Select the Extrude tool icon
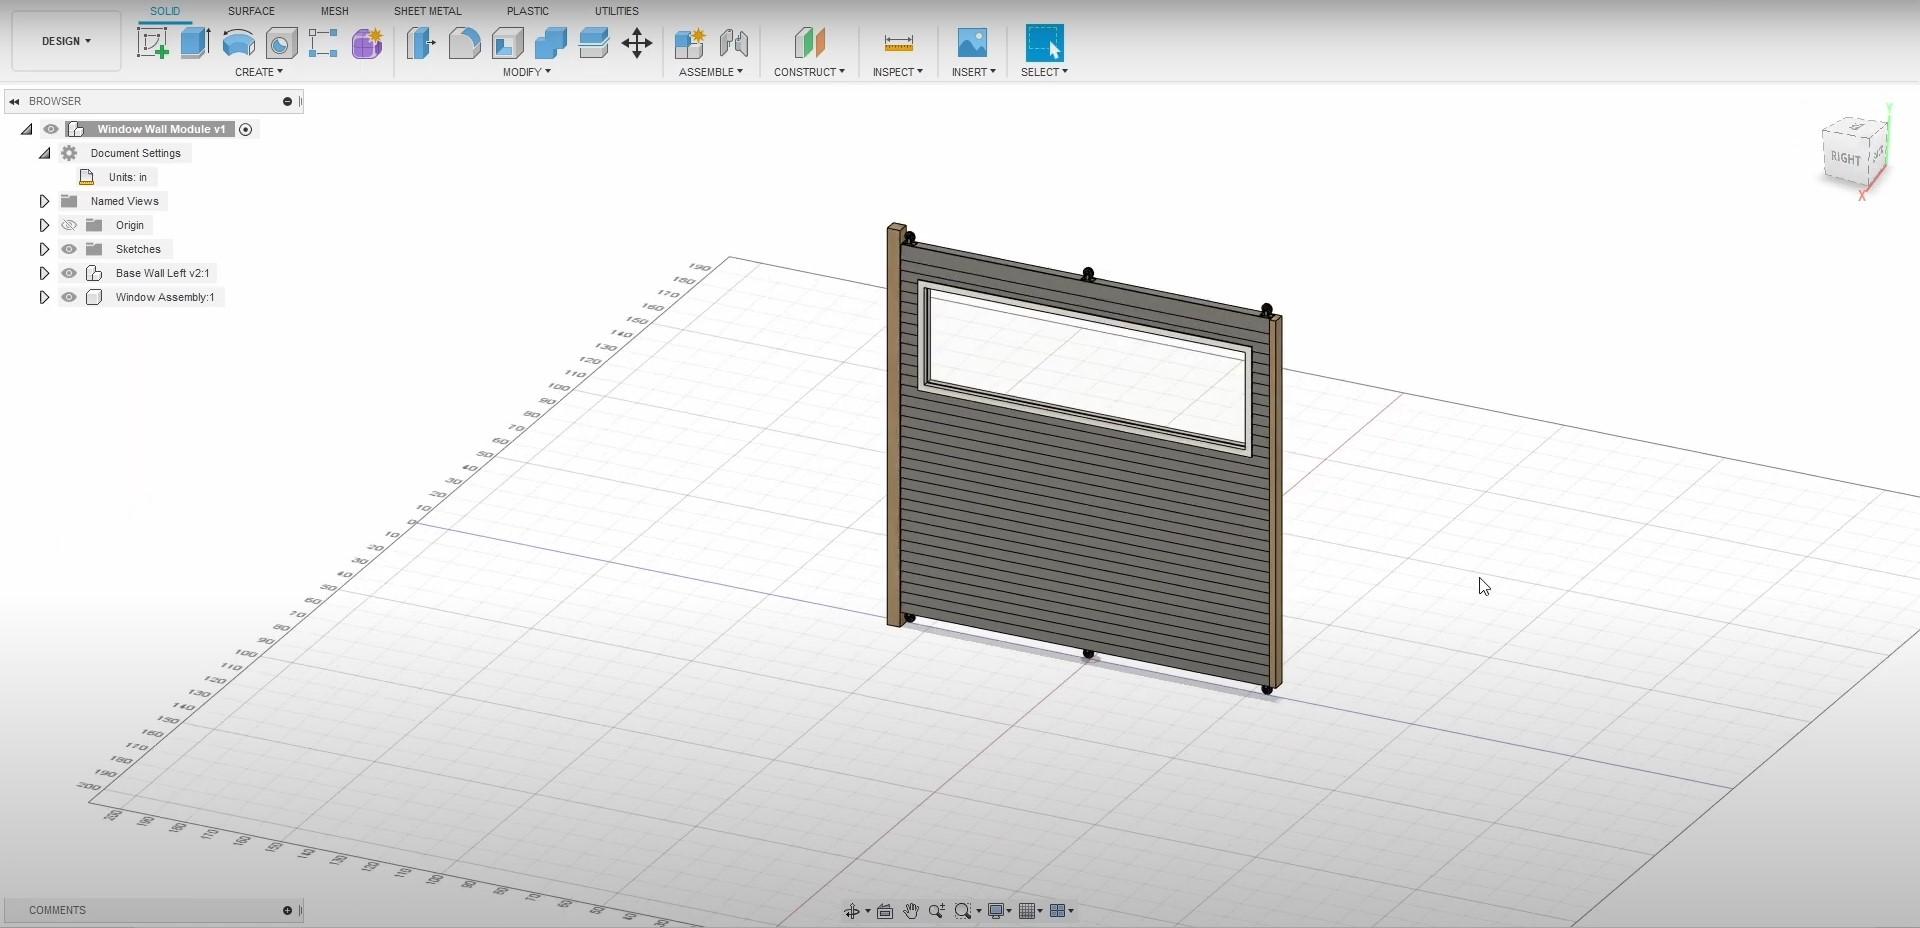The height and width of the screenshot is (928, 1920). (x=195, y=43)
